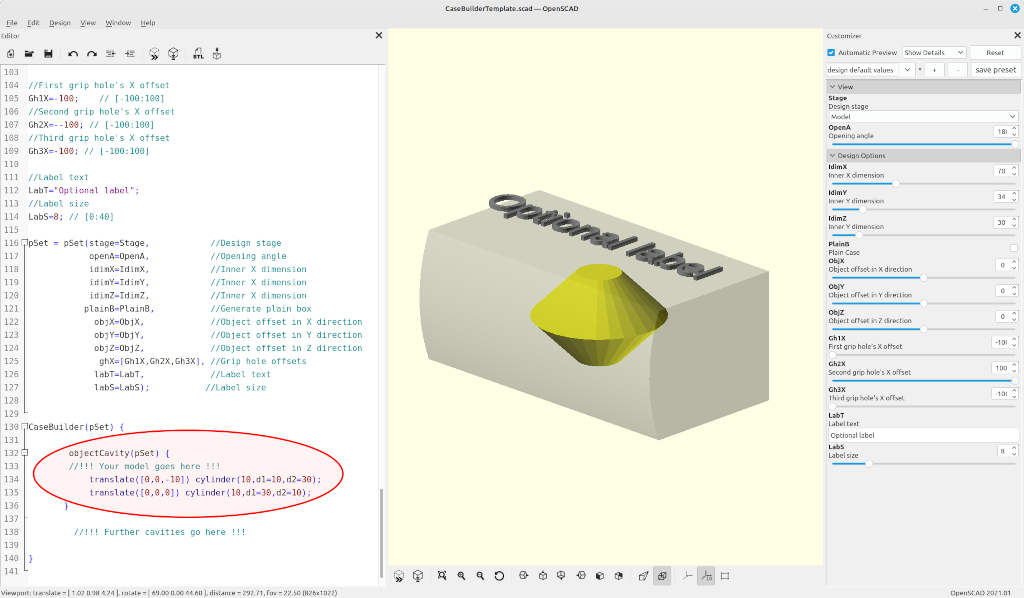Unindent the selected code lines

[110, 54]
